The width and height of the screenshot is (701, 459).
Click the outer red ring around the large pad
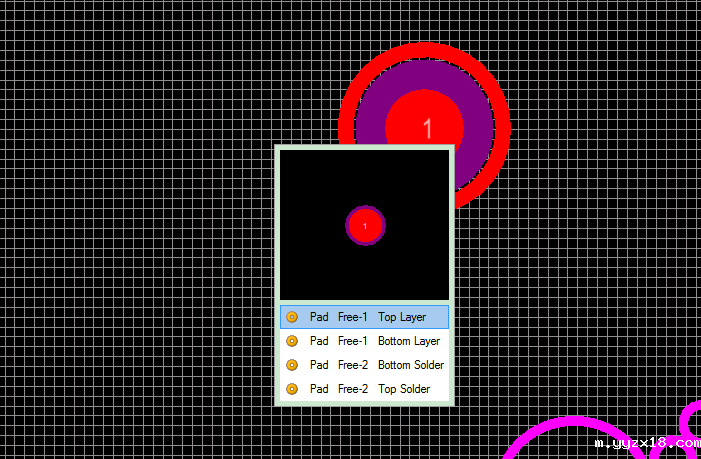426,51
